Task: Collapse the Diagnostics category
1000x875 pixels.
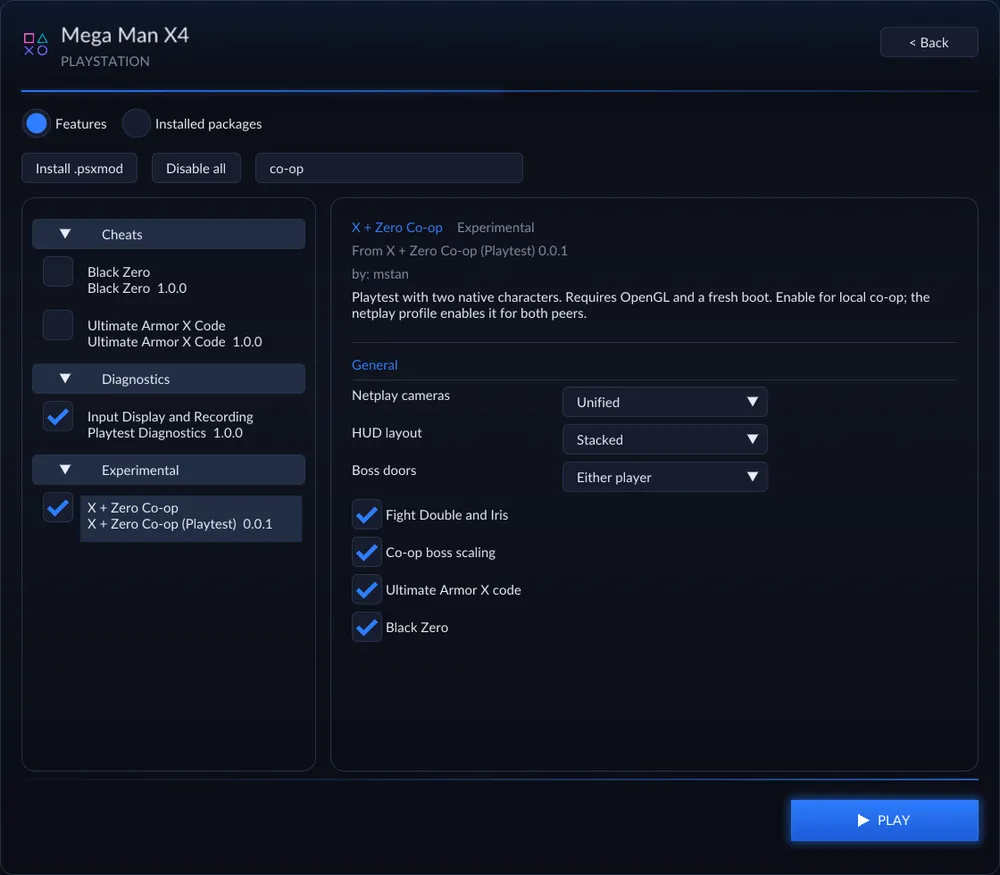Action: click(168, 379)
